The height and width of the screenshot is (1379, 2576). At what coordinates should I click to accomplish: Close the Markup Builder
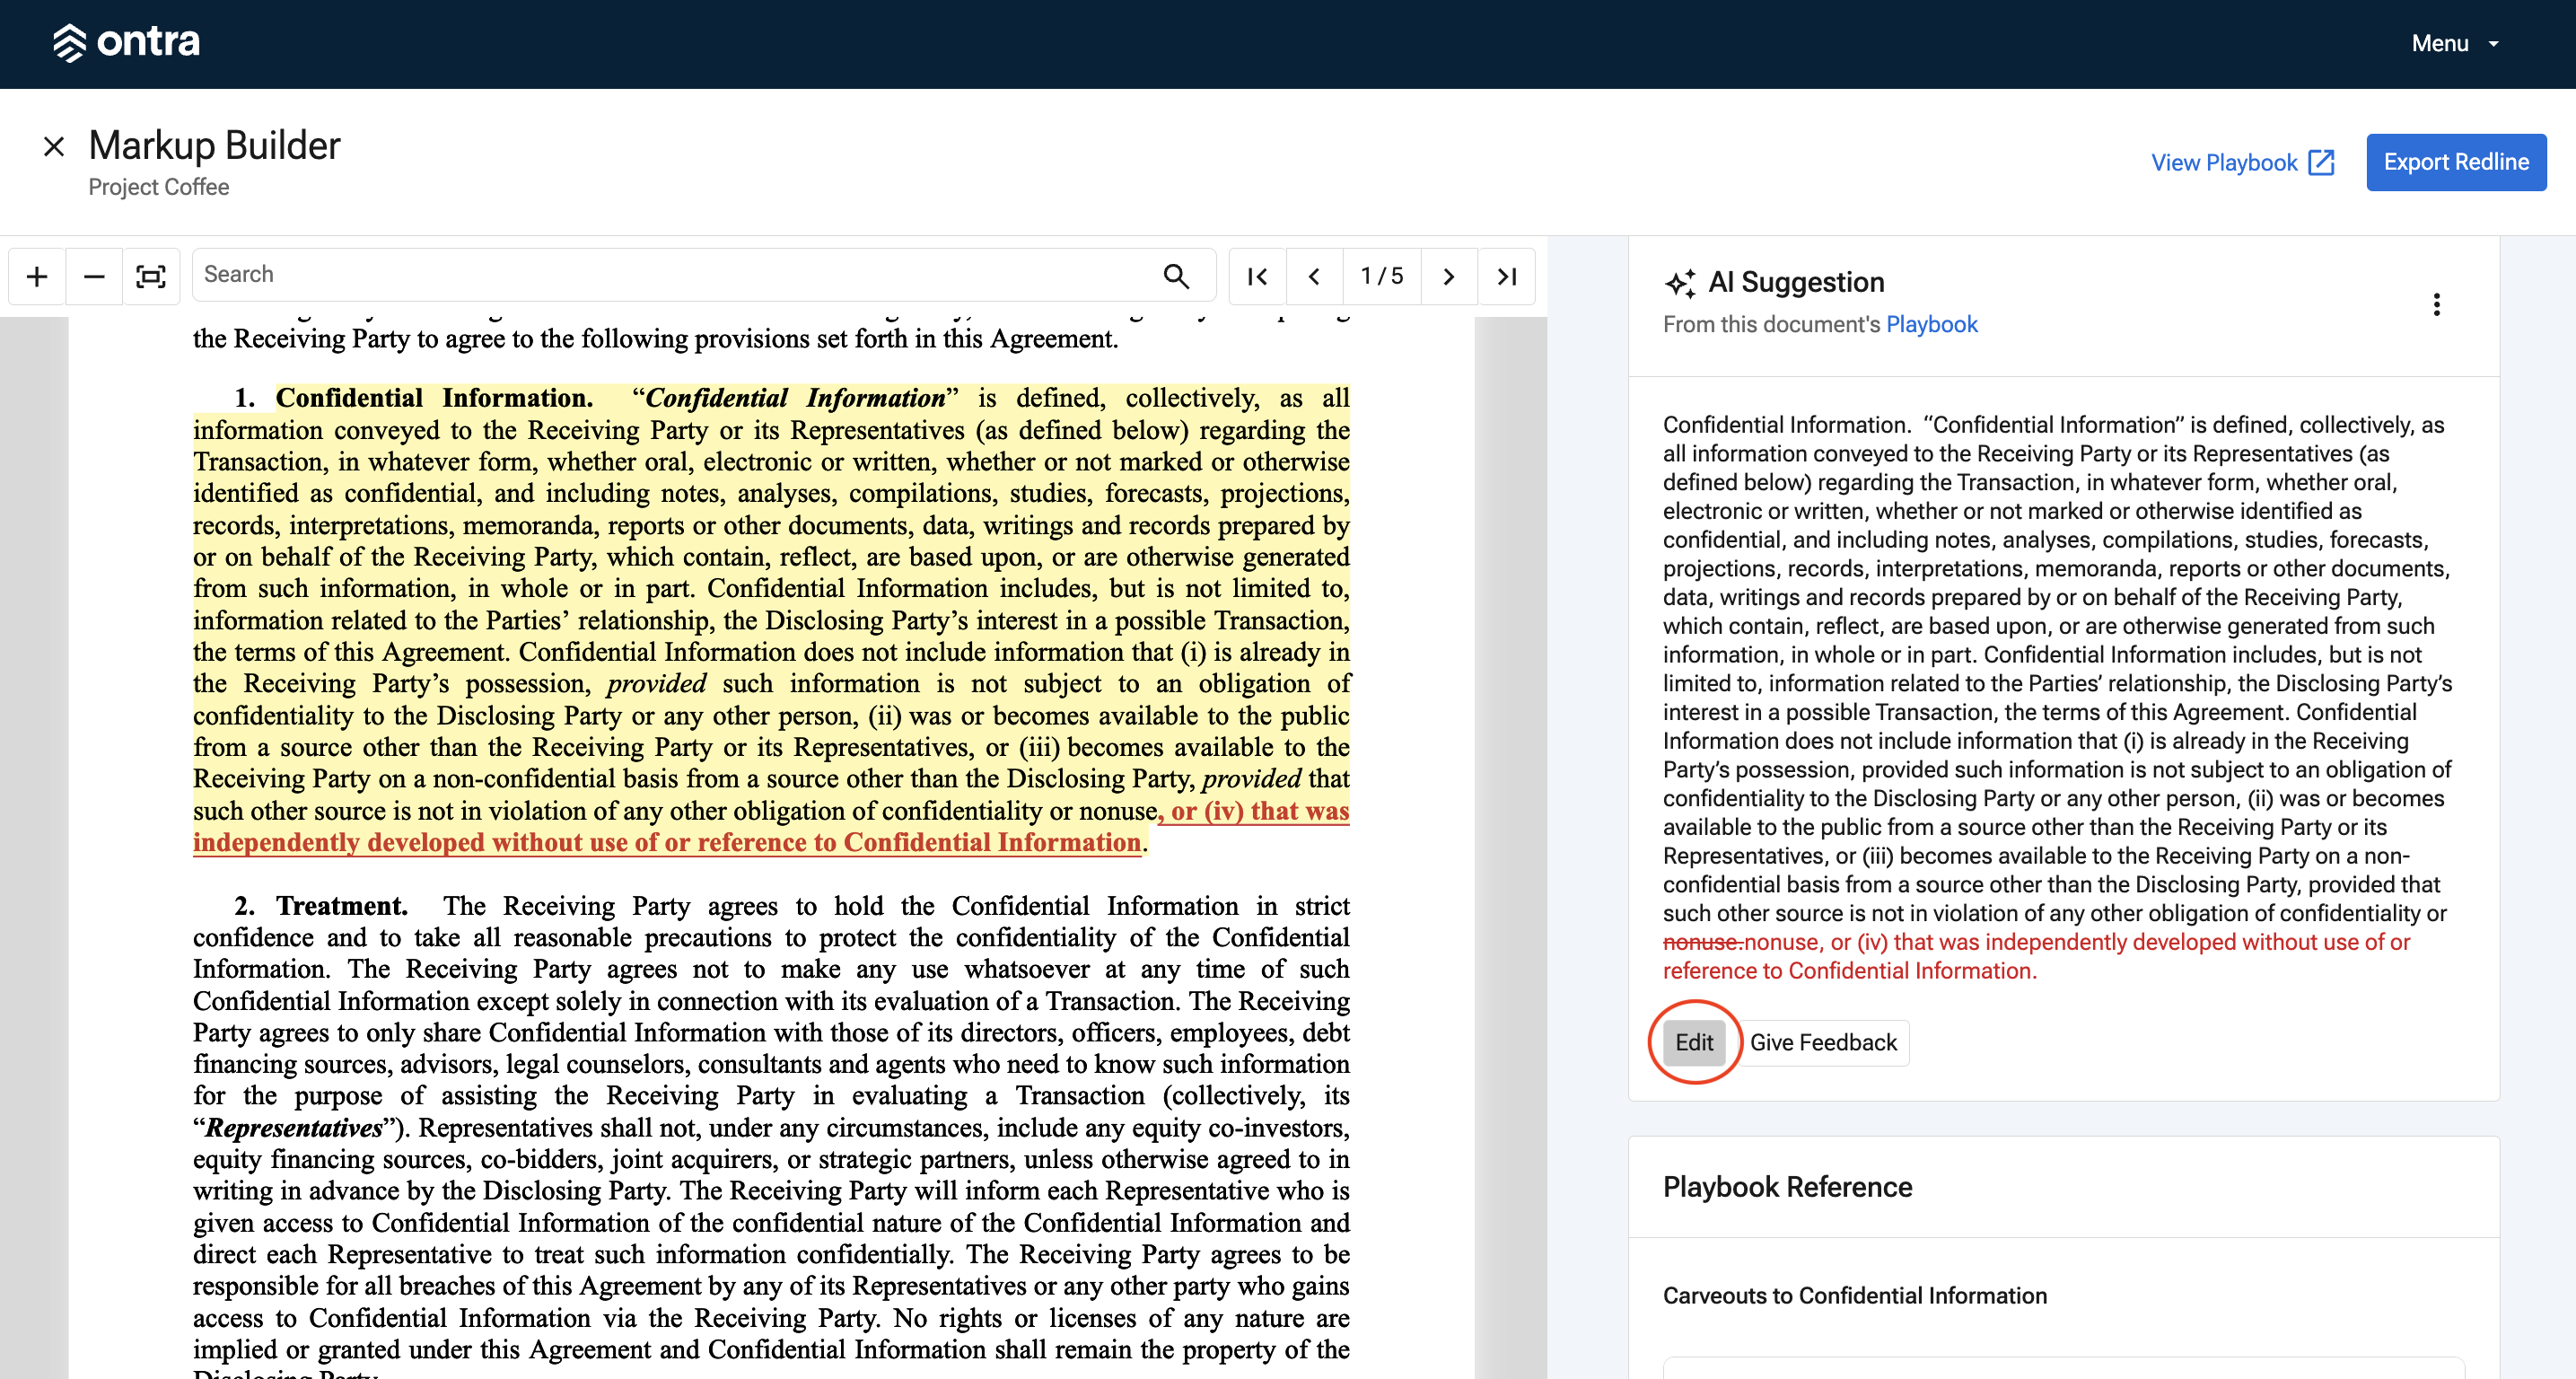pyautogui.click(x=54, y=147)
